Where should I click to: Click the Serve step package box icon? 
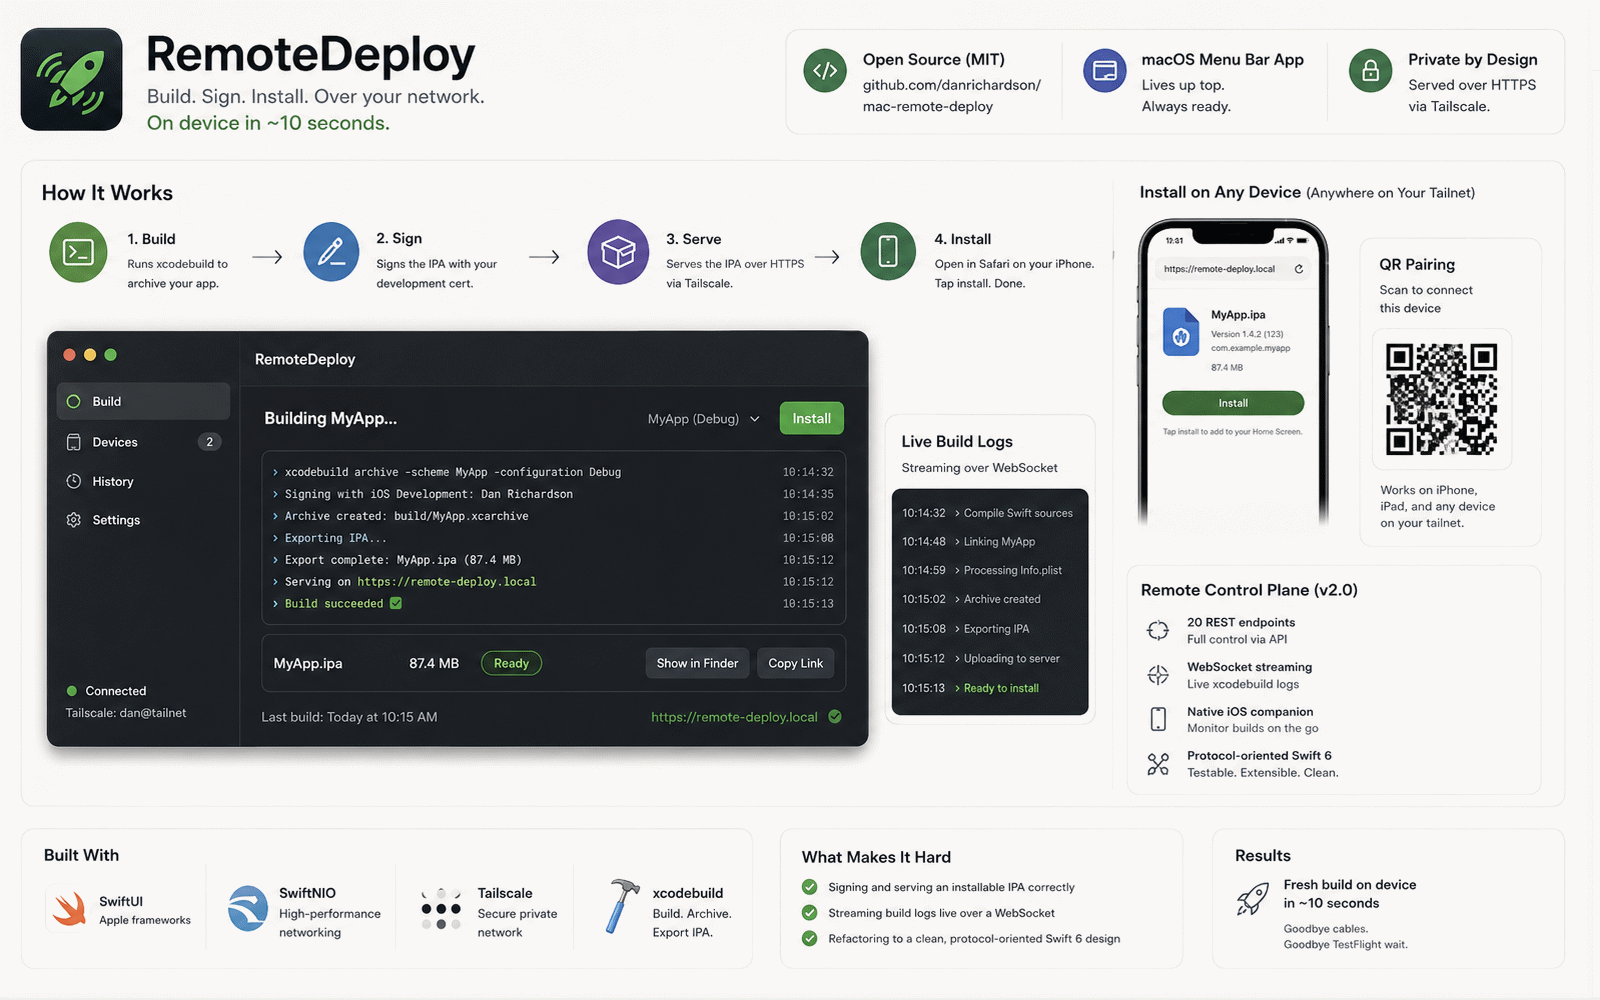pos(618,252)
